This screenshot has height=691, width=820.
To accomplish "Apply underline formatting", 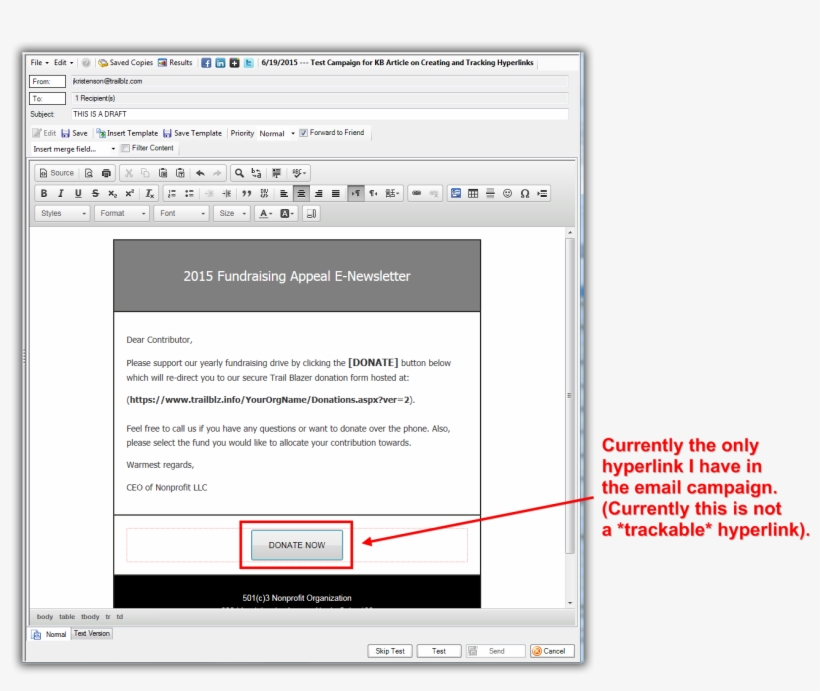I will pyautogui.click(x=78, y=192).
